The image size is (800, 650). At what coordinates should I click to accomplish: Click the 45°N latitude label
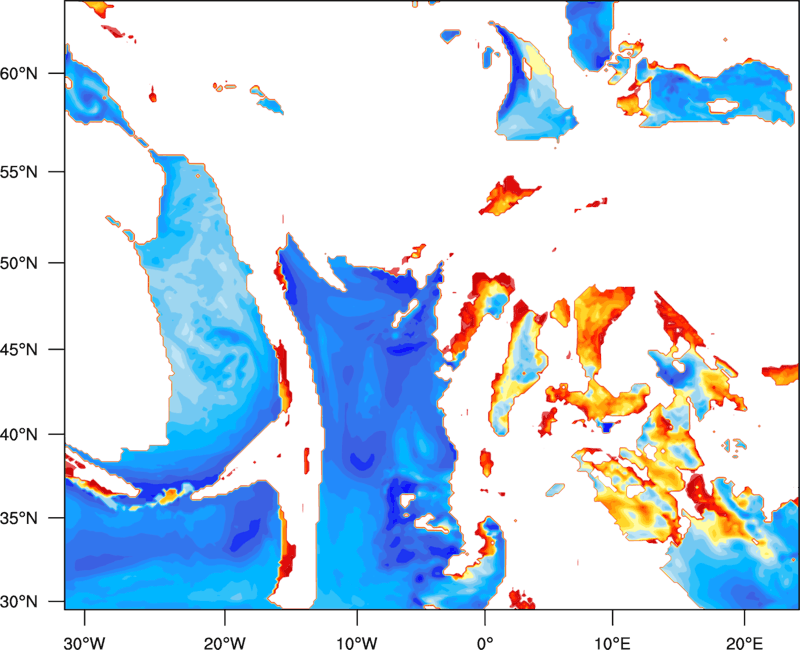tap(19, 350)
